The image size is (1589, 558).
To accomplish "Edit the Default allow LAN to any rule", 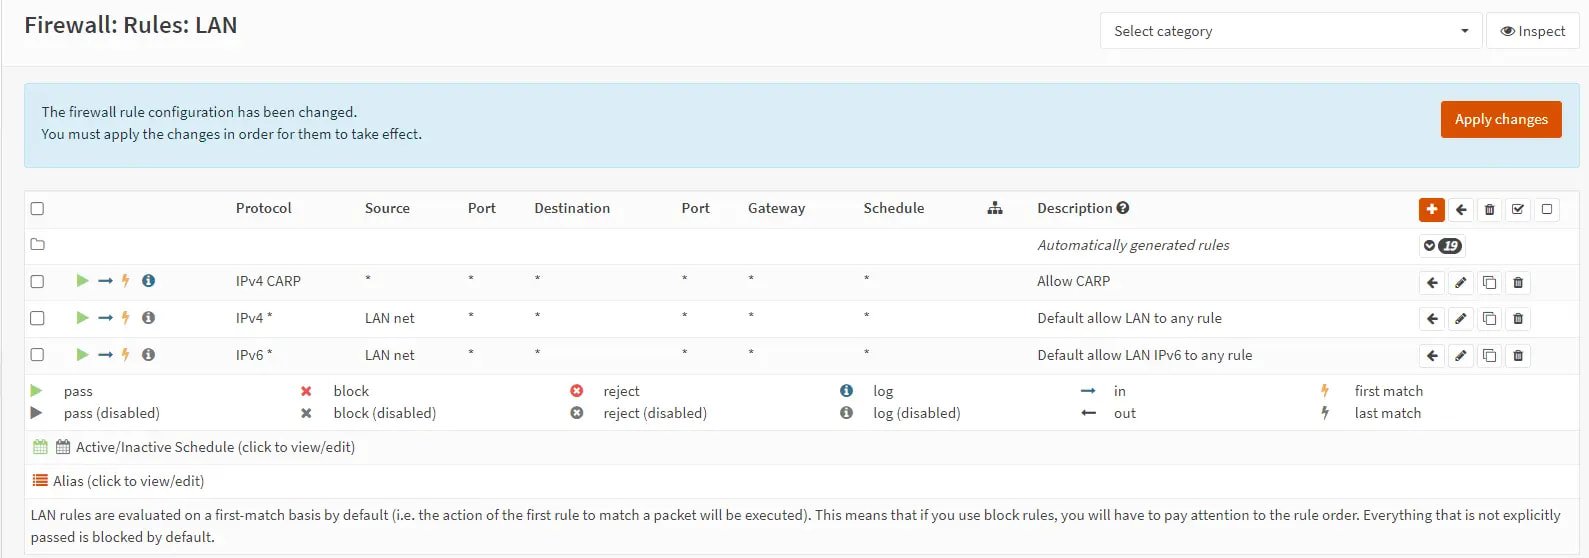I will coord(1461,319).
